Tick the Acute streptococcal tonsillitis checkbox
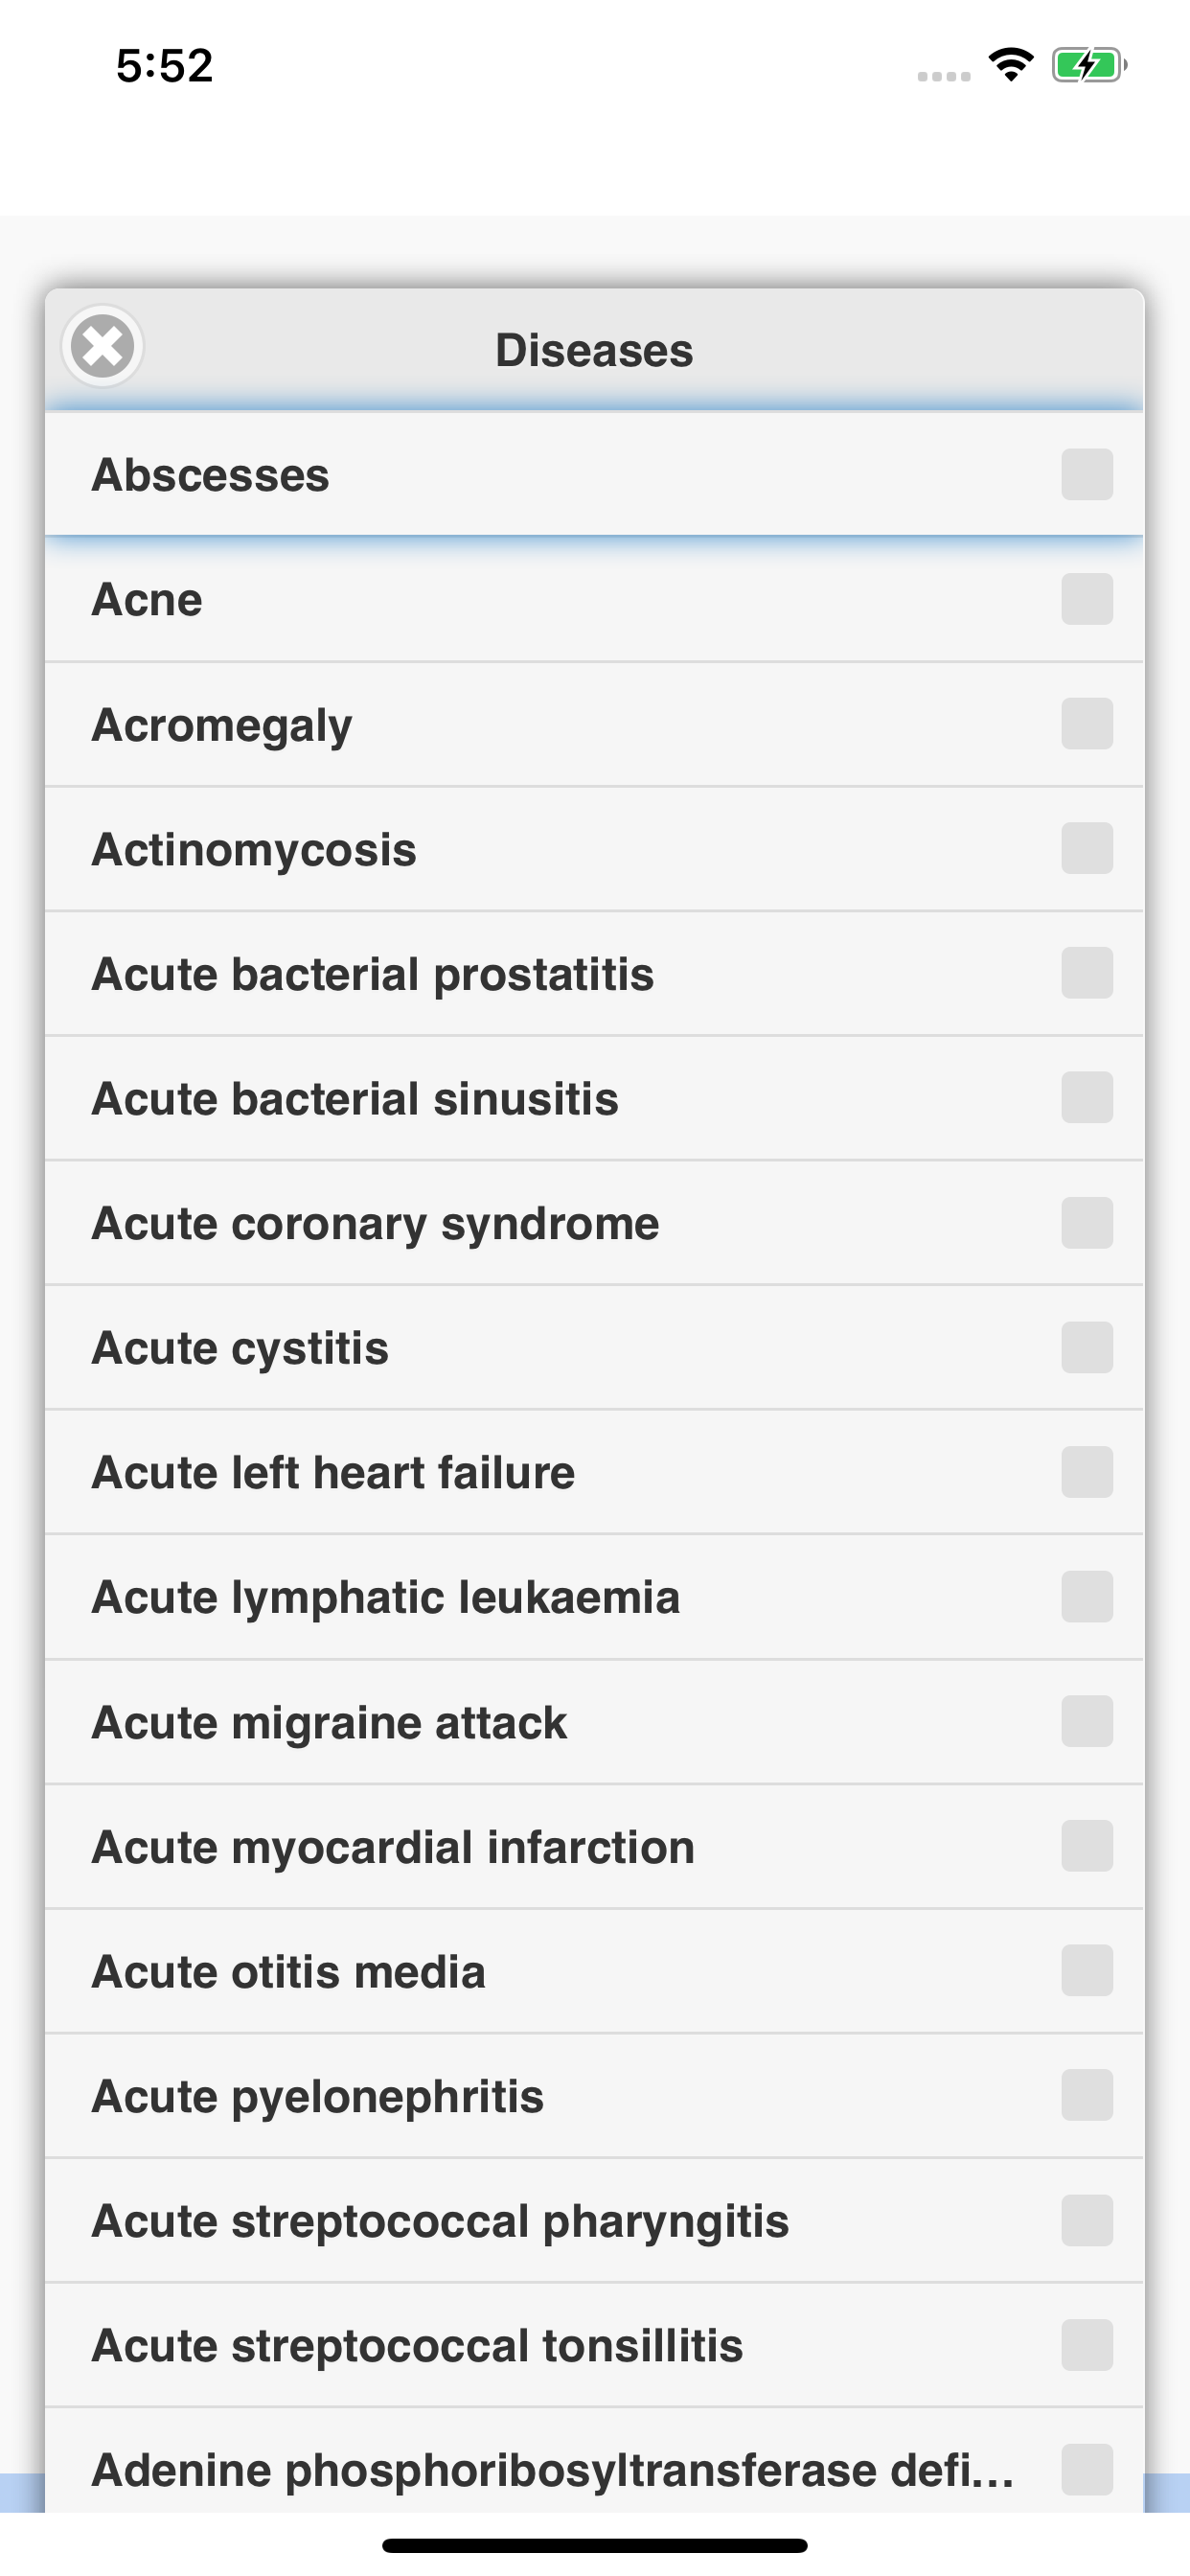The image size is (1190, 2576). pyautogui.click(x=1087, y=2344)
